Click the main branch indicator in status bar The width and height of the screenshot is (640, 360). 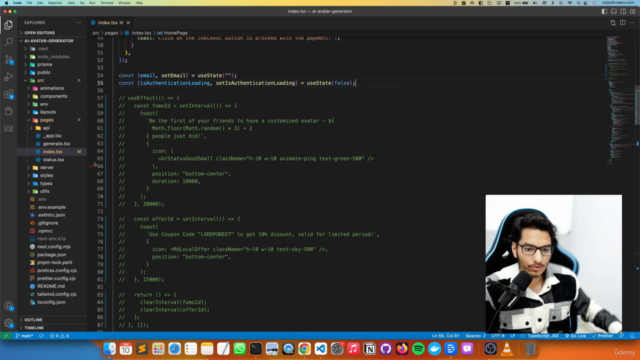tap(24, 336)
